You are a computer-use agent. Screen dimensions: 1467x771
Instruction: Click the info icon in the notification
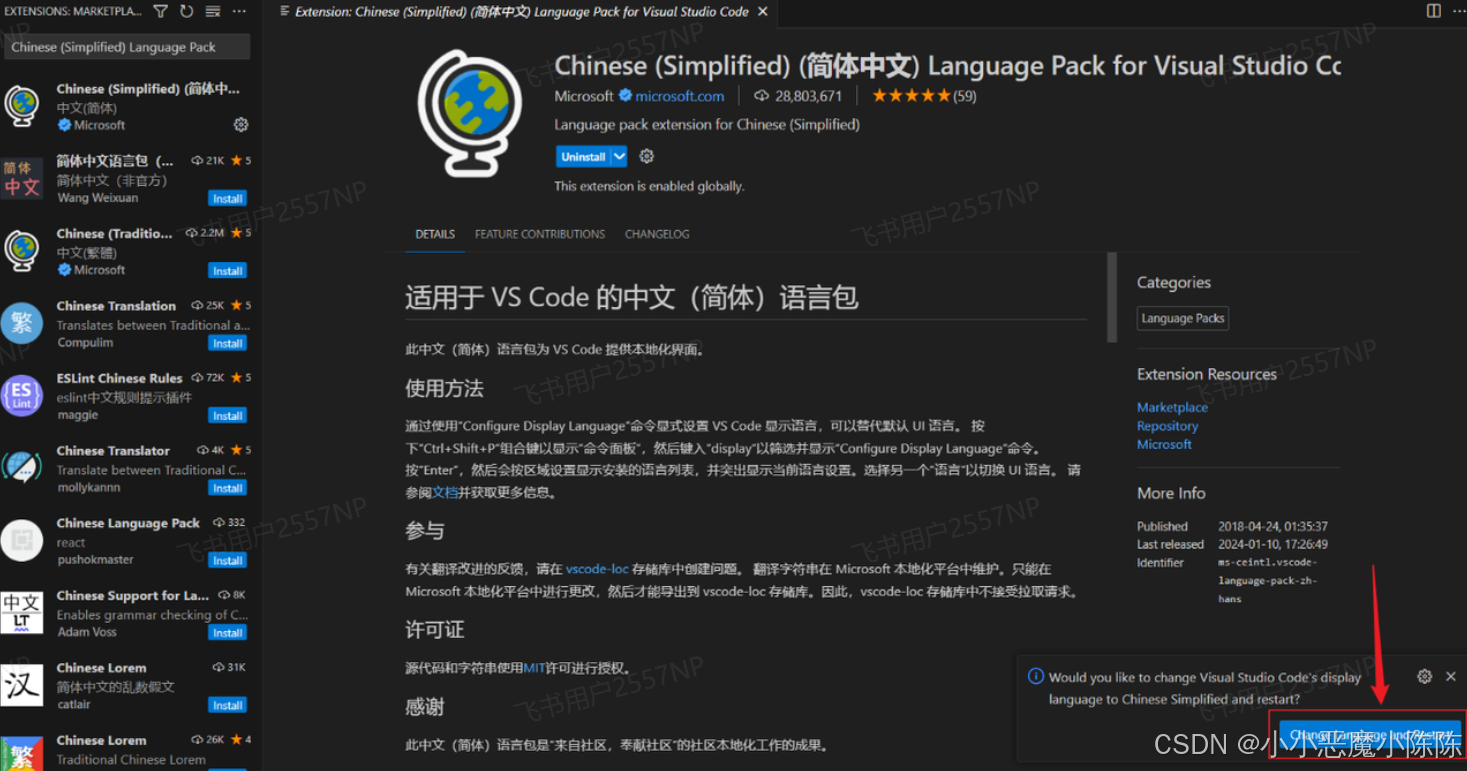tap(1036, 677)
